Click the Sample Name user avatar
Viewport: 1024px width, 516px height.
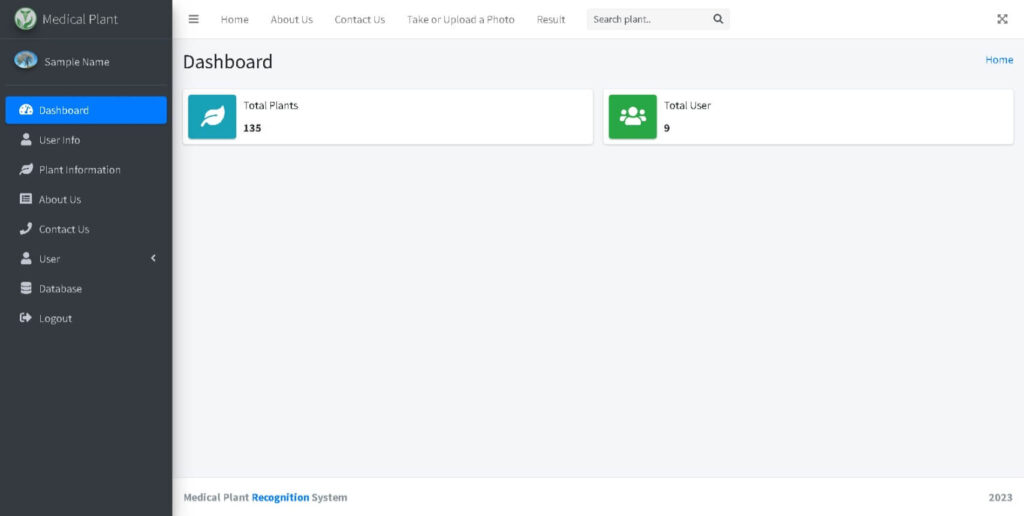point(26,61)
